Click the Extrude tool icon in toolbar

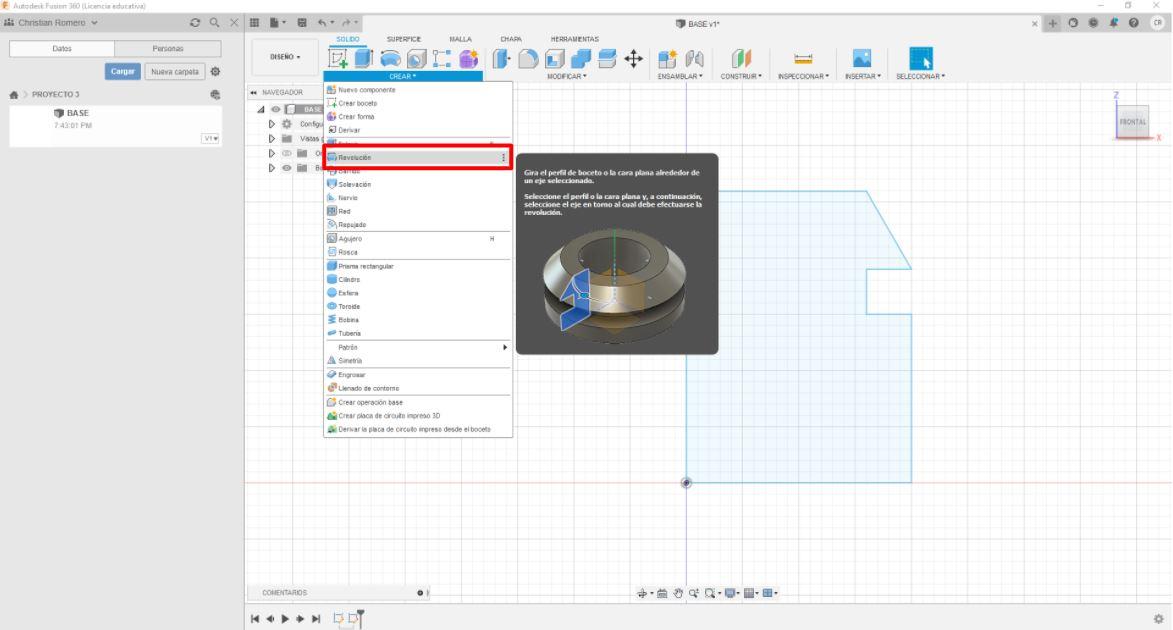click(x=364, y=58)
